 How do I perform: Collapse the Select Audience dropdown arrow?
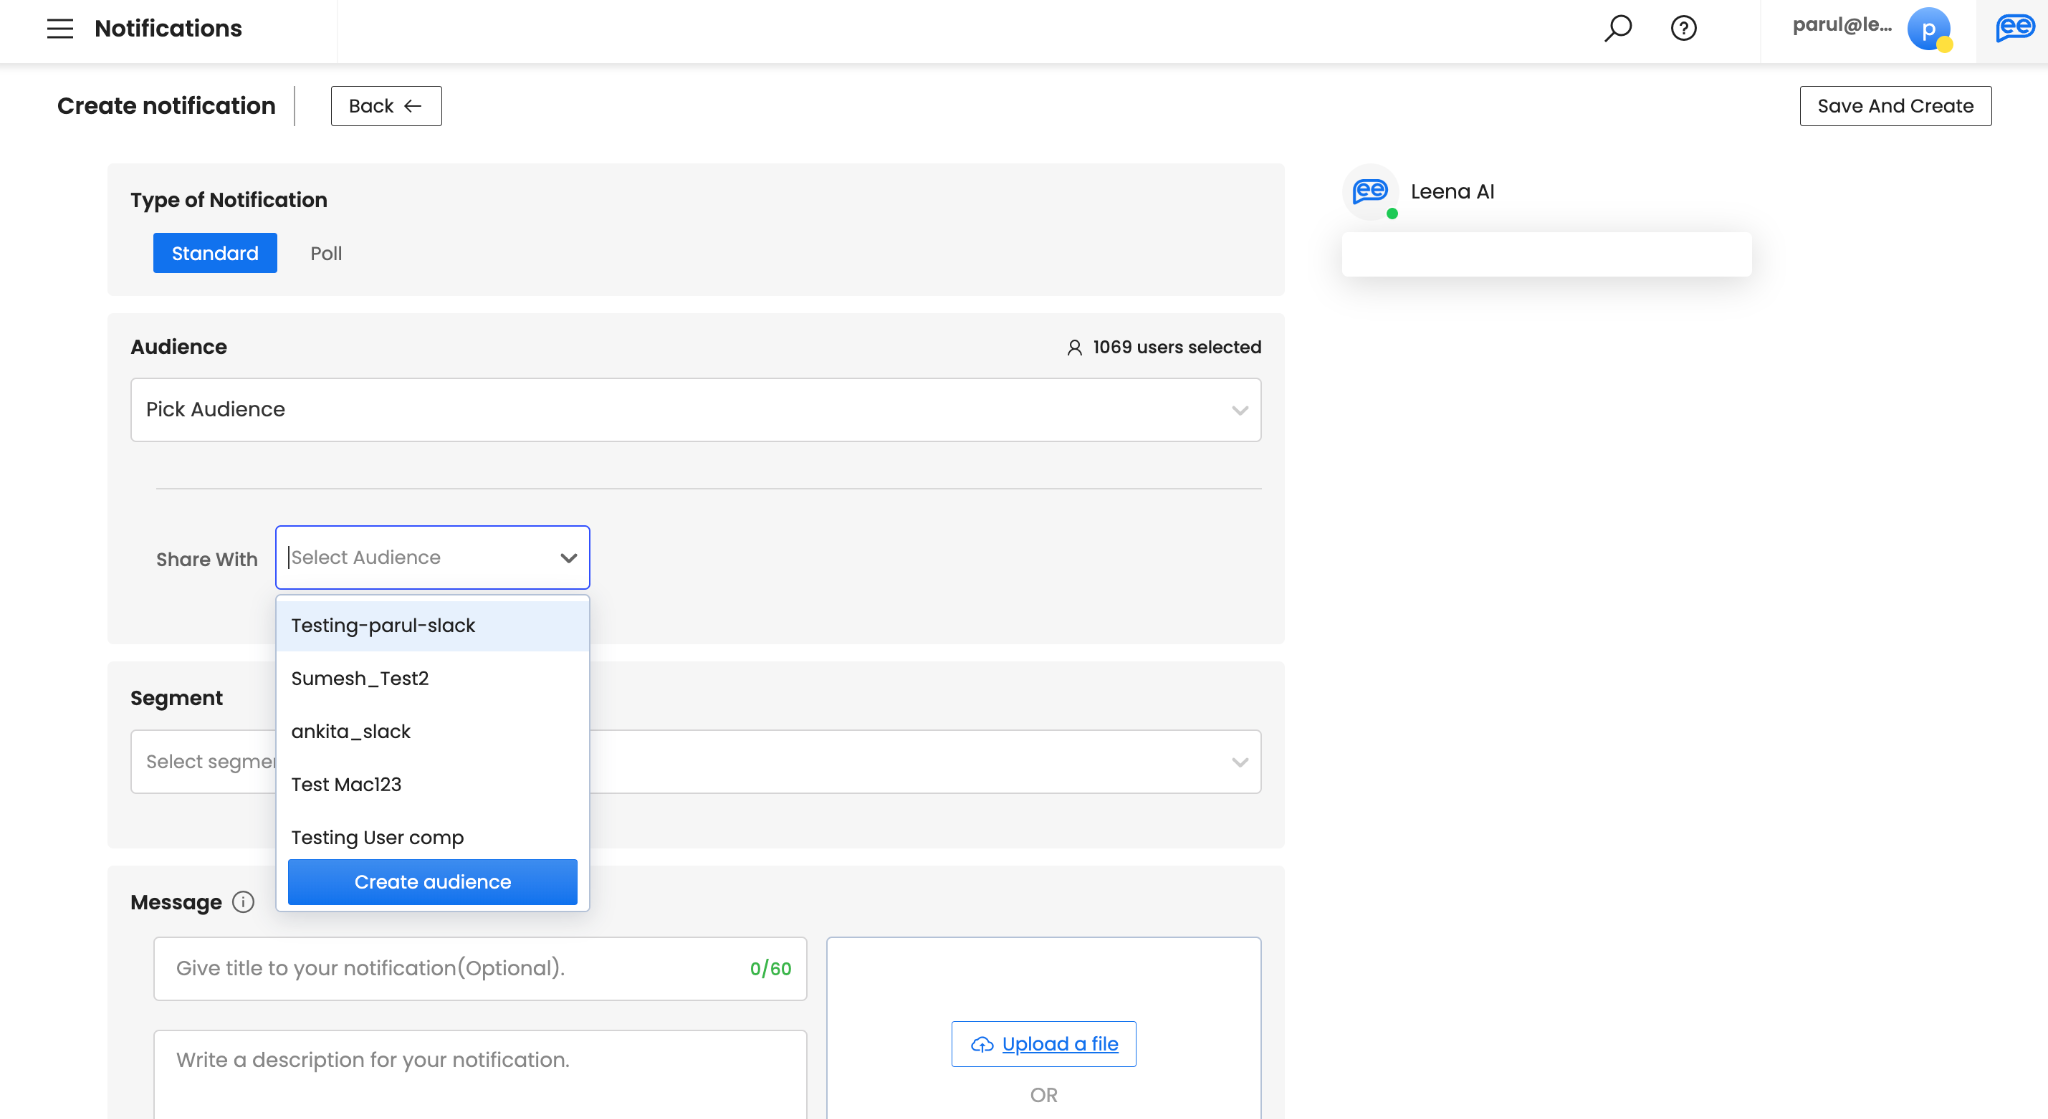point(568,558)
